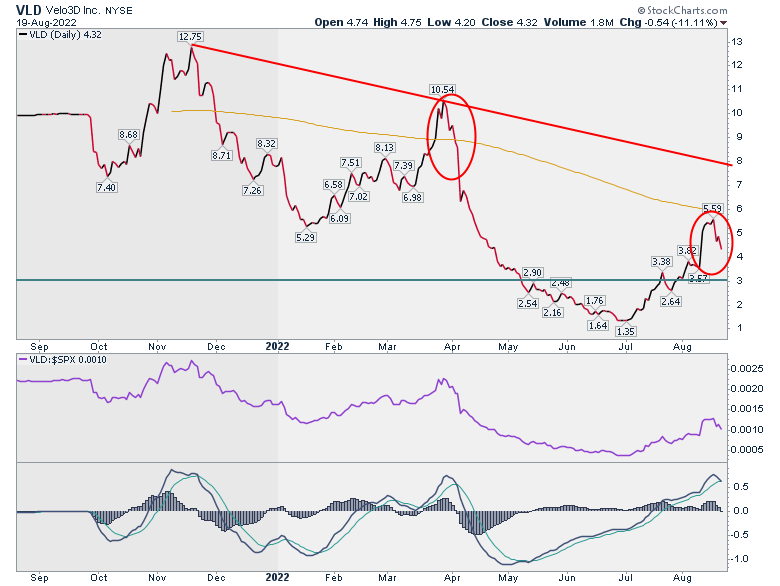
Task: Click the Chg -0.54 (-11.11%) value
Action: (669, 22)
